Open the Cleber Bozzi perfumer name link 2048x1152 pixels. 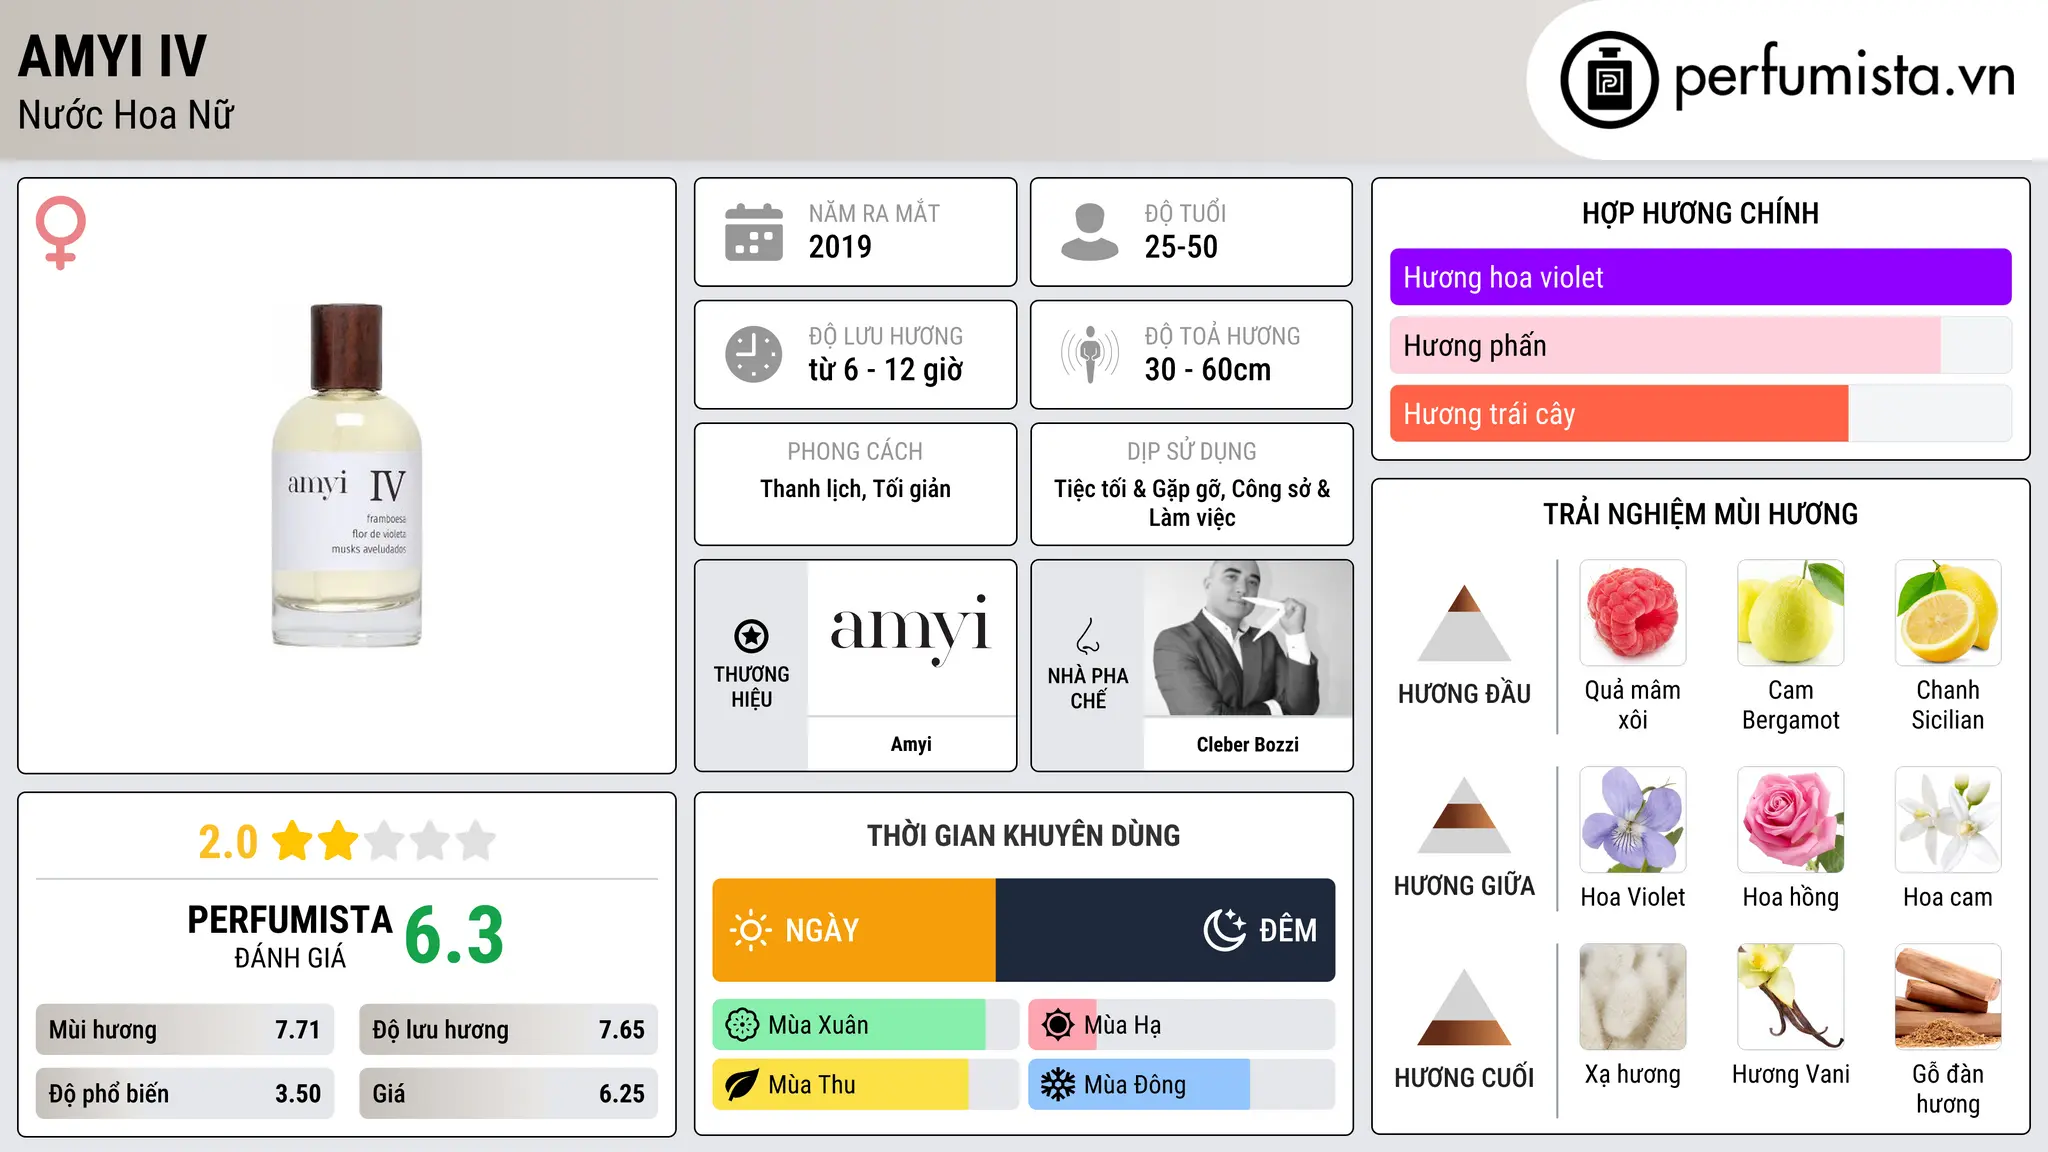pos(1248,744)
